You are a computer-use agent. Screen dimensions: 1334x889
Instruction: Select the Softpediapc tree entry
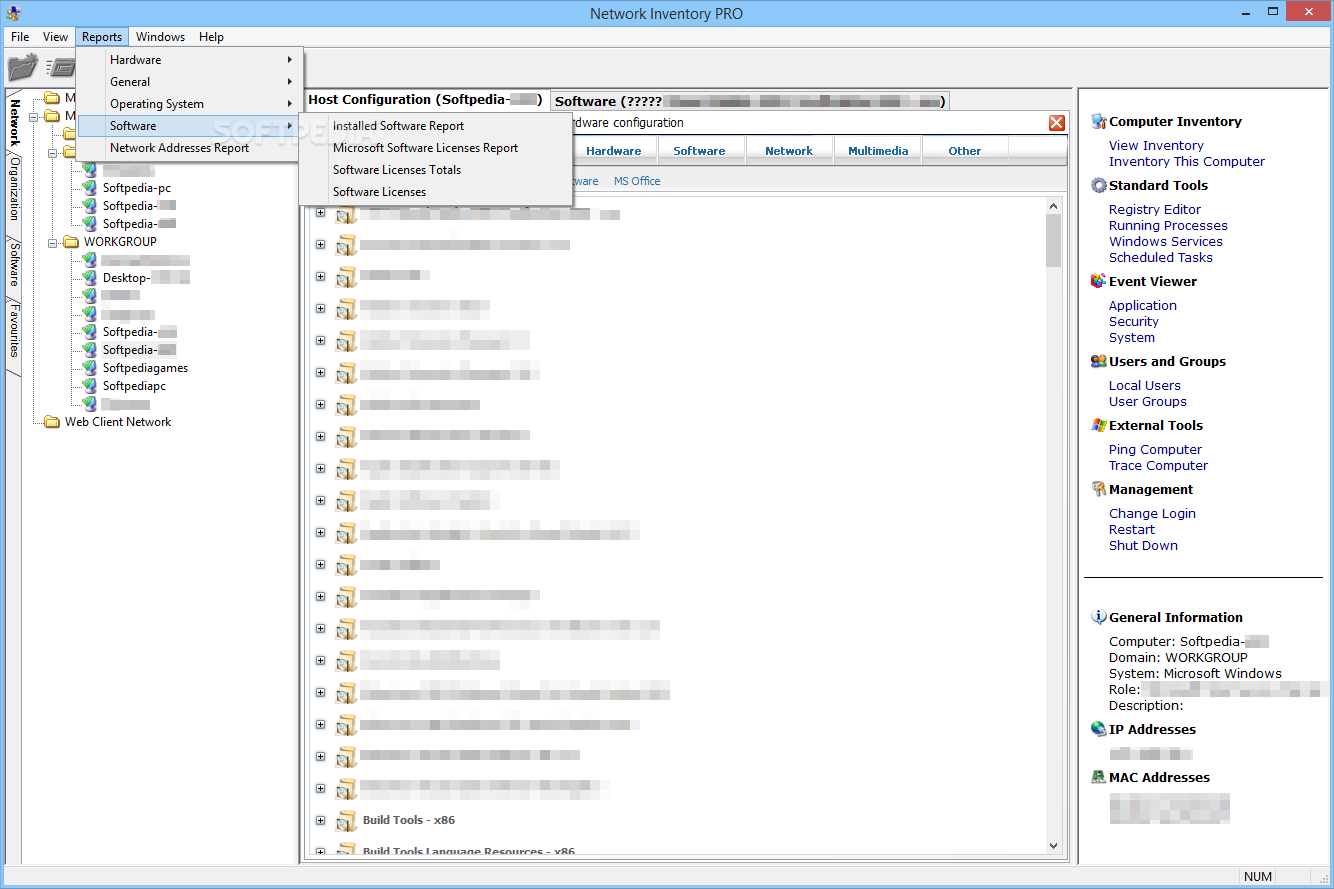[x=134, y=386]
